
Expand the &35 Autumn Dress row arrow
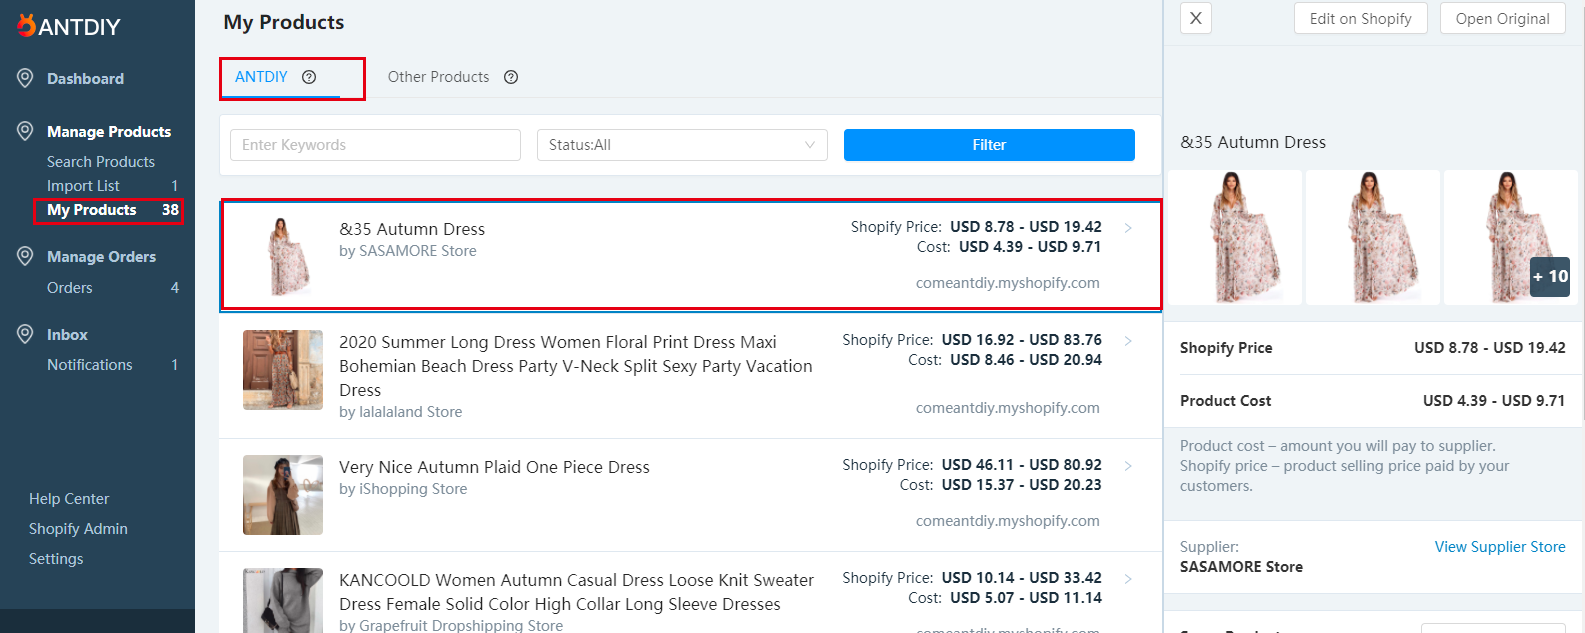(x=1128, y=228)
